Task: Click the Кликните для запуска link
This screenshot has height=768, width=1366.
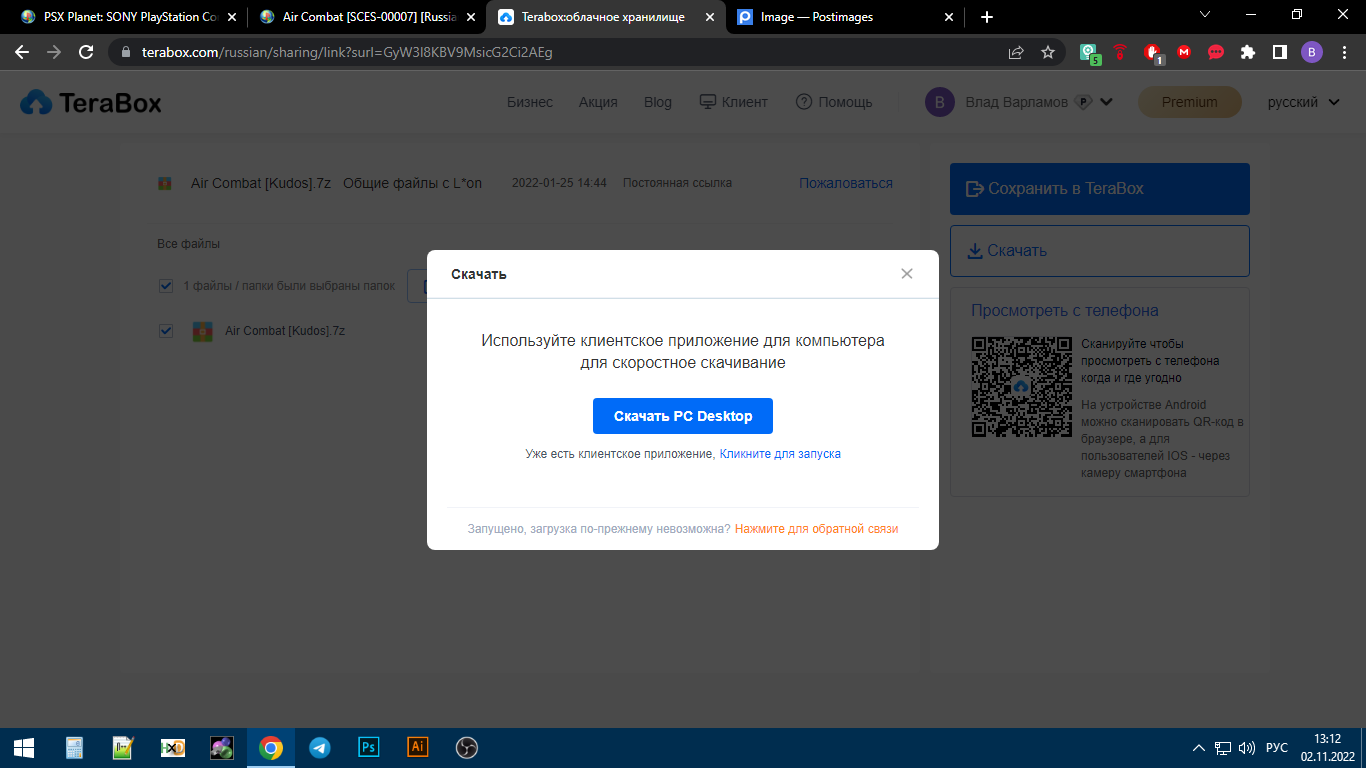Action: tap(780, 454)
